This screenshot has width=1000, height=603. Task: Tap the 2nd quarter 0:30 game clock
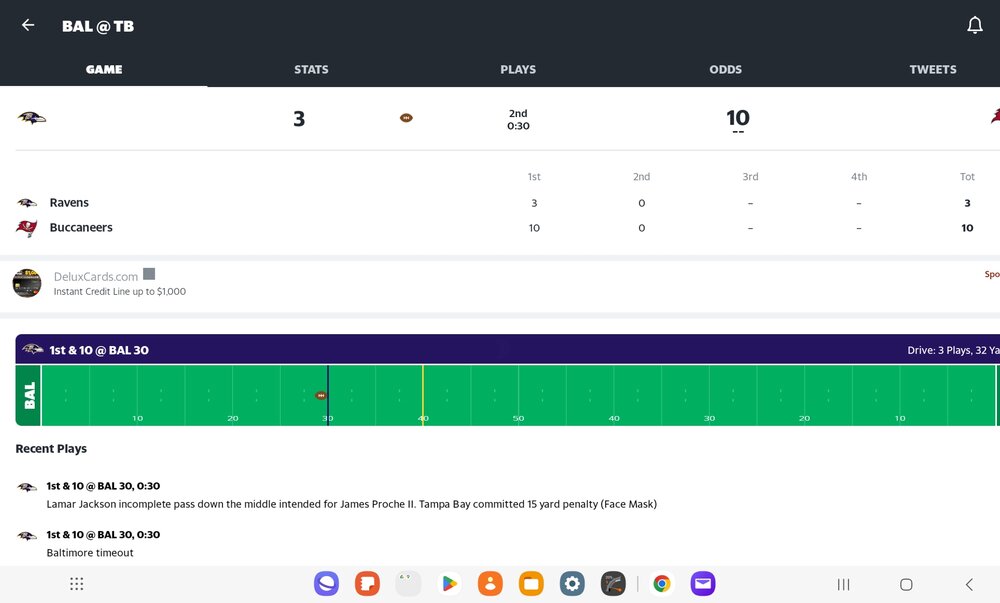[x=518, y=119]
